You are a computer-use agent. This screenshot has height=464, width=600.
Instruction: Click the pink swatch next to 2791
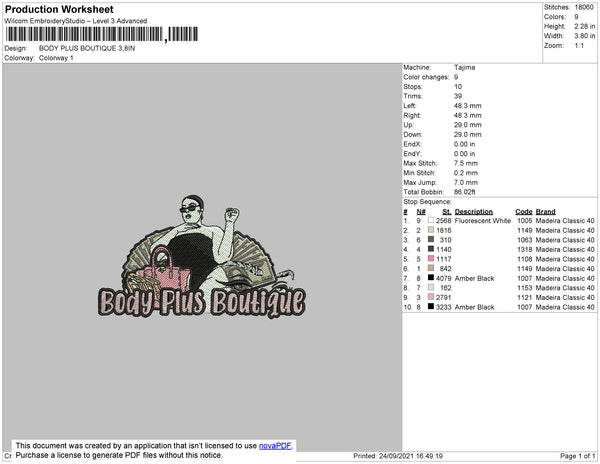coord(431,297)
